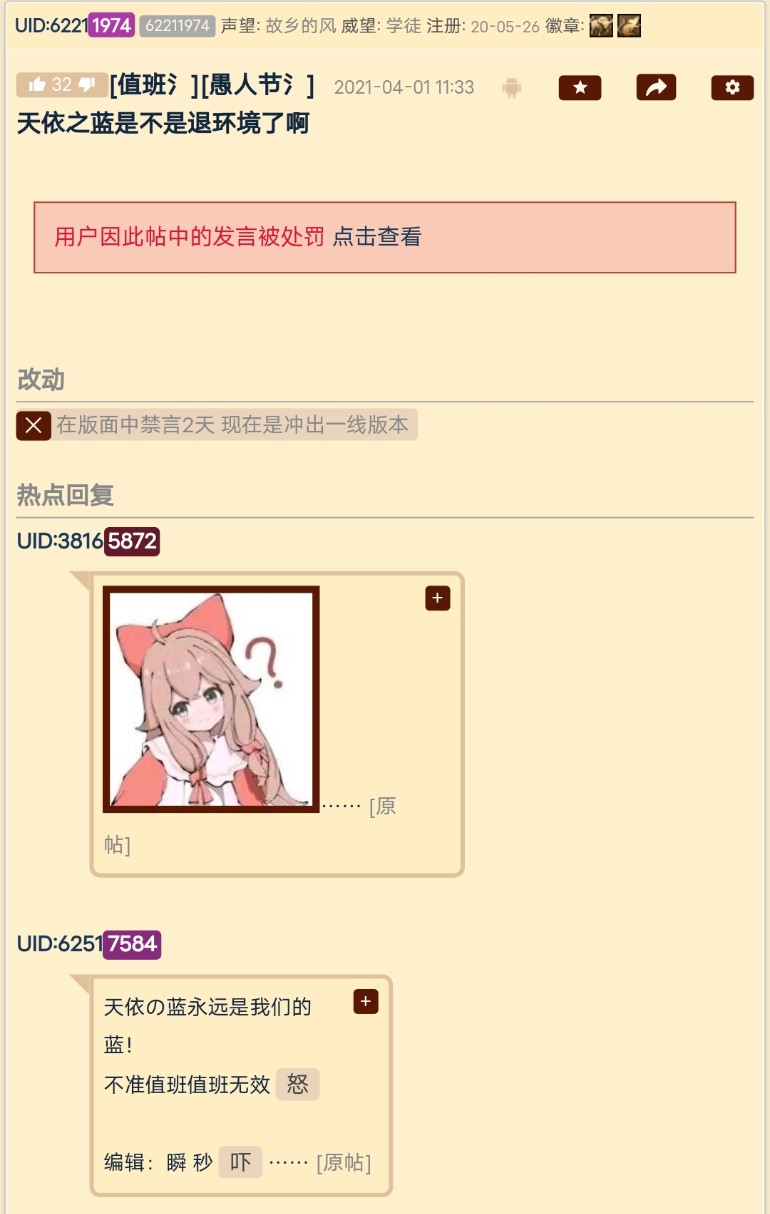Upvote the post with thumbs-up icon
The image size is (770, 1214).
[37, 86]
